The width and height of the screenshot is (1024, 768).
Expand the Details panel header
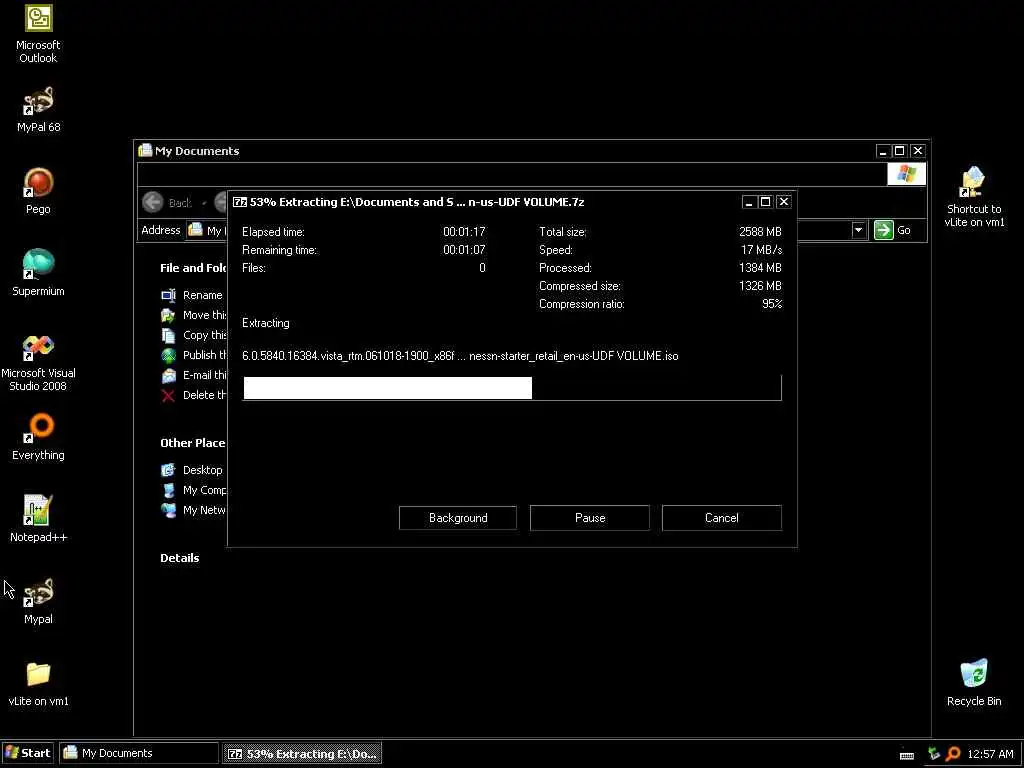pos(180,558)
